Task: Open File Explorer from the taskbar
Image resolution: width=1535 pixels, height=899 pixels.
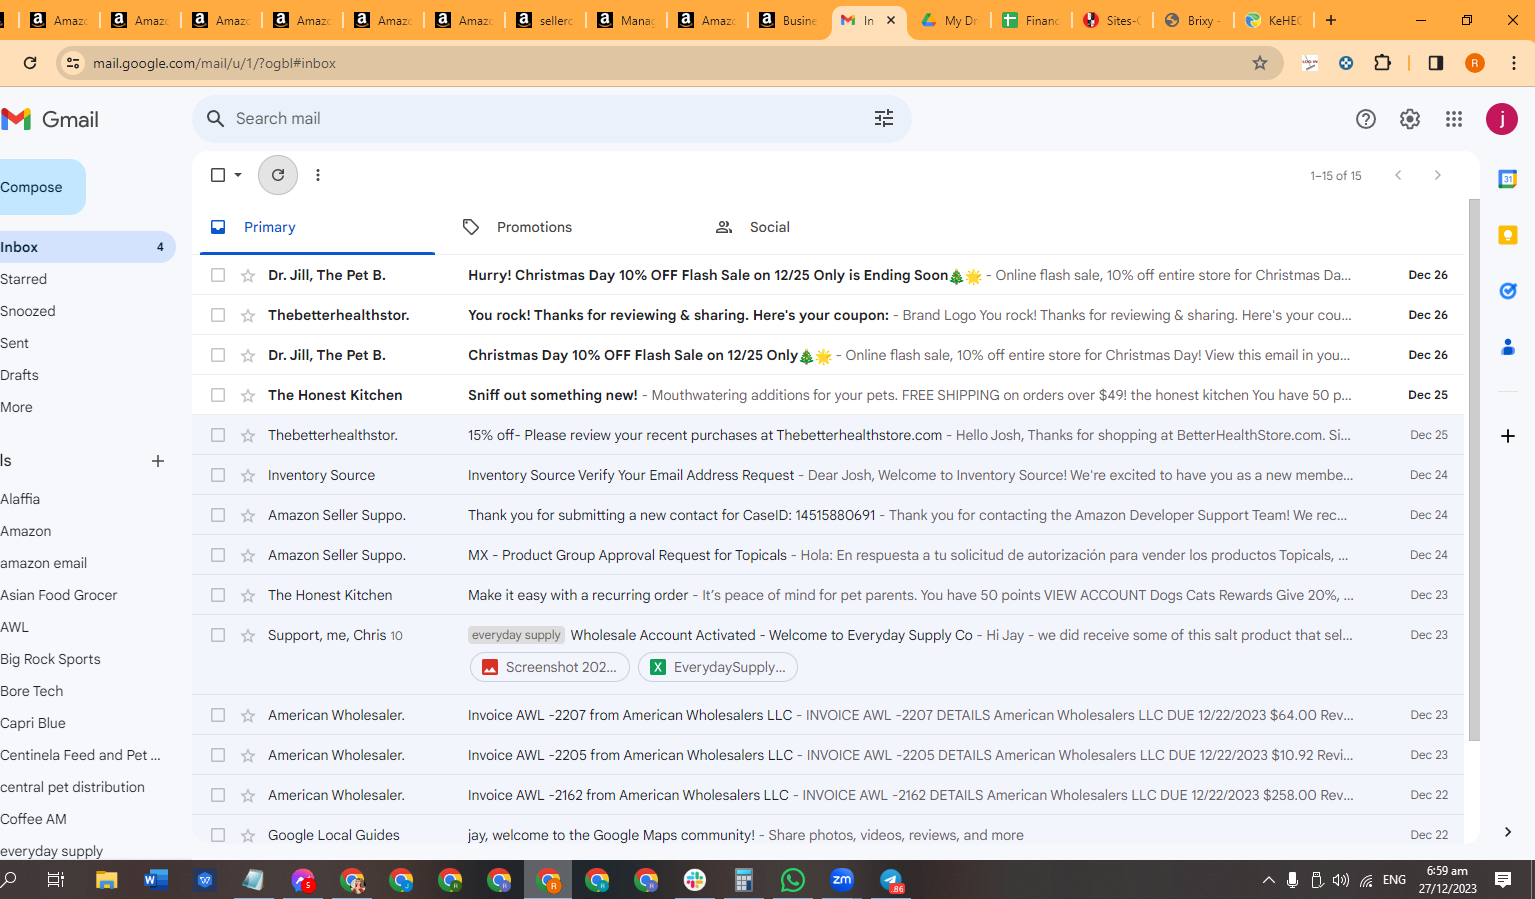Action: tap(106, 880)
